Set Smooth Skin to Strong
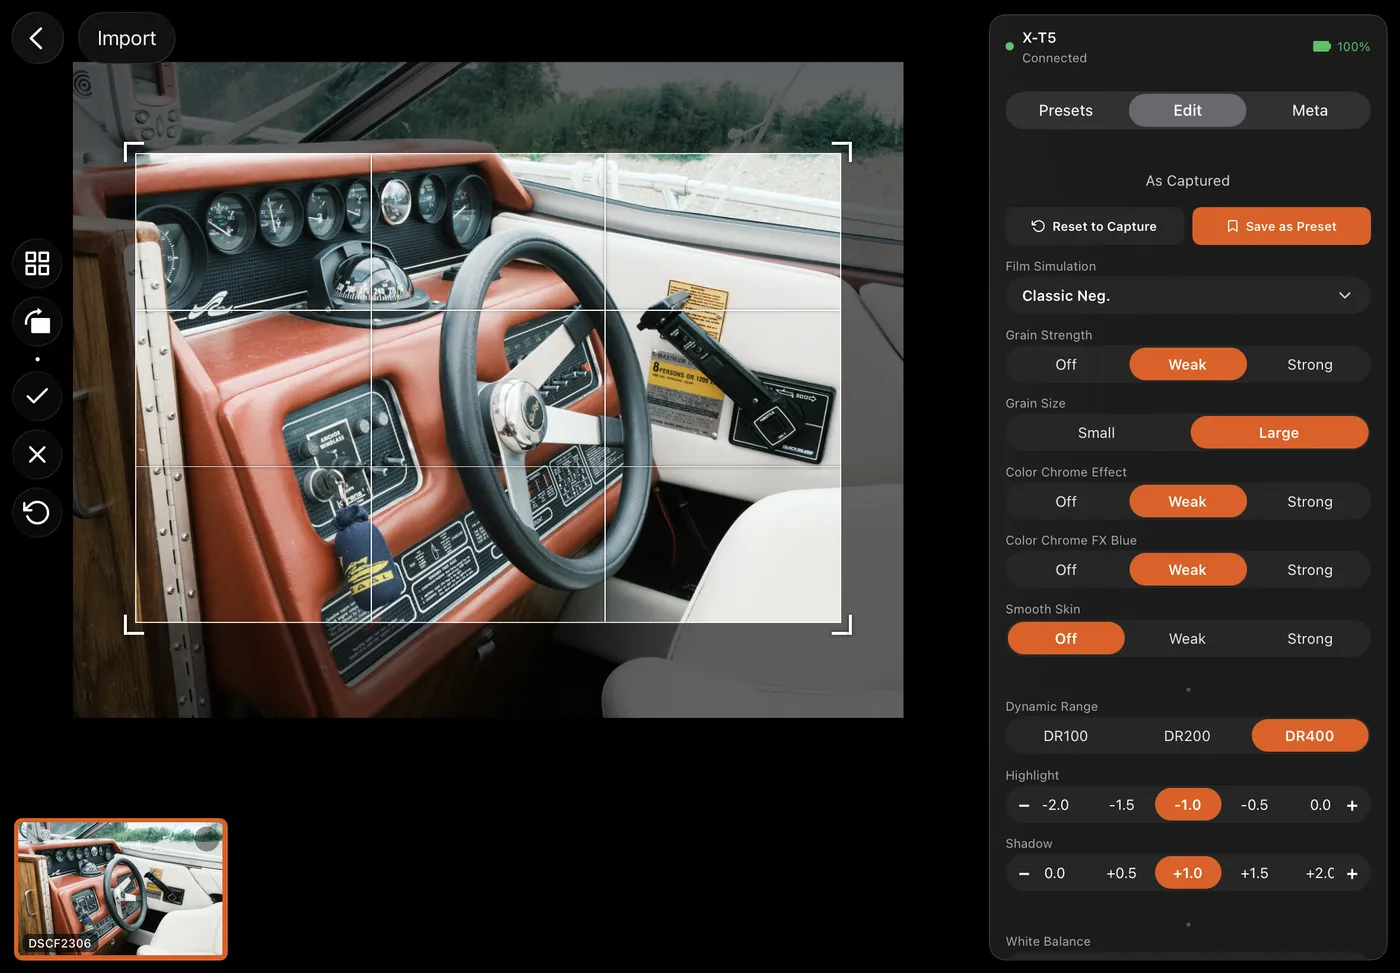 (1309, 639)
